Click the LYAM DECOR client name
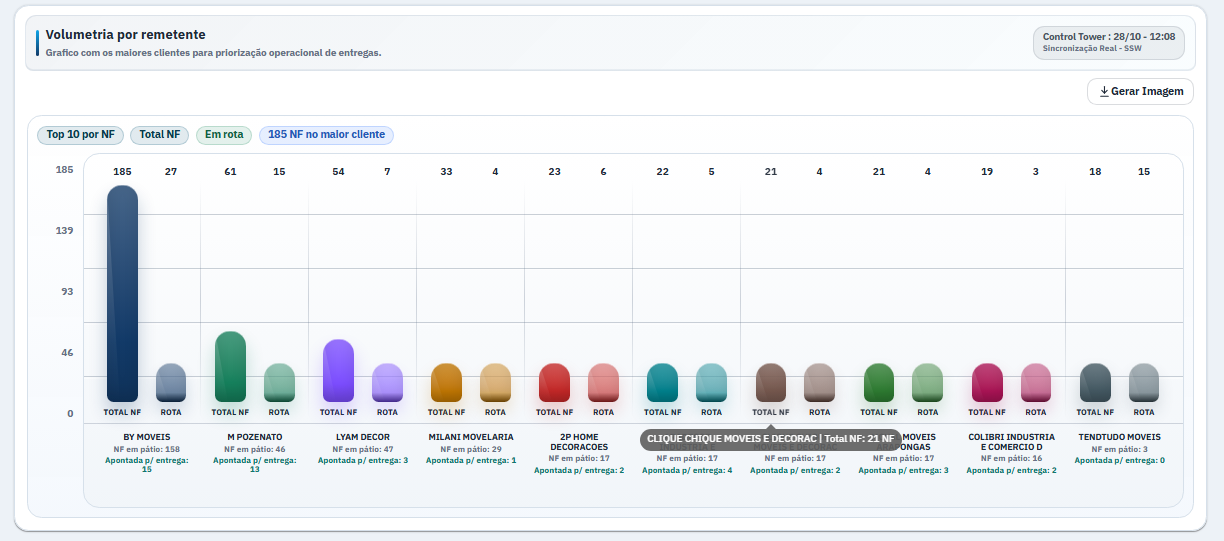This screenshot has width=1224, height=541. point(363,437)
